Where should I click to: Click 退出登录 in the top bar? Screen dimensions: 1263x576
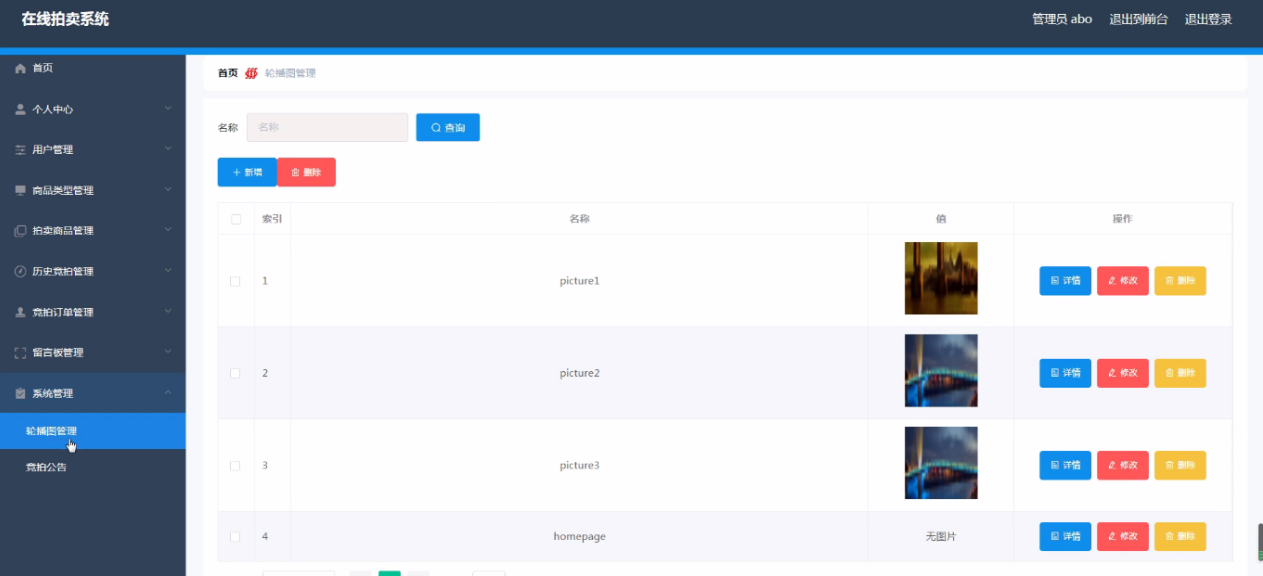click(1208, 19)
